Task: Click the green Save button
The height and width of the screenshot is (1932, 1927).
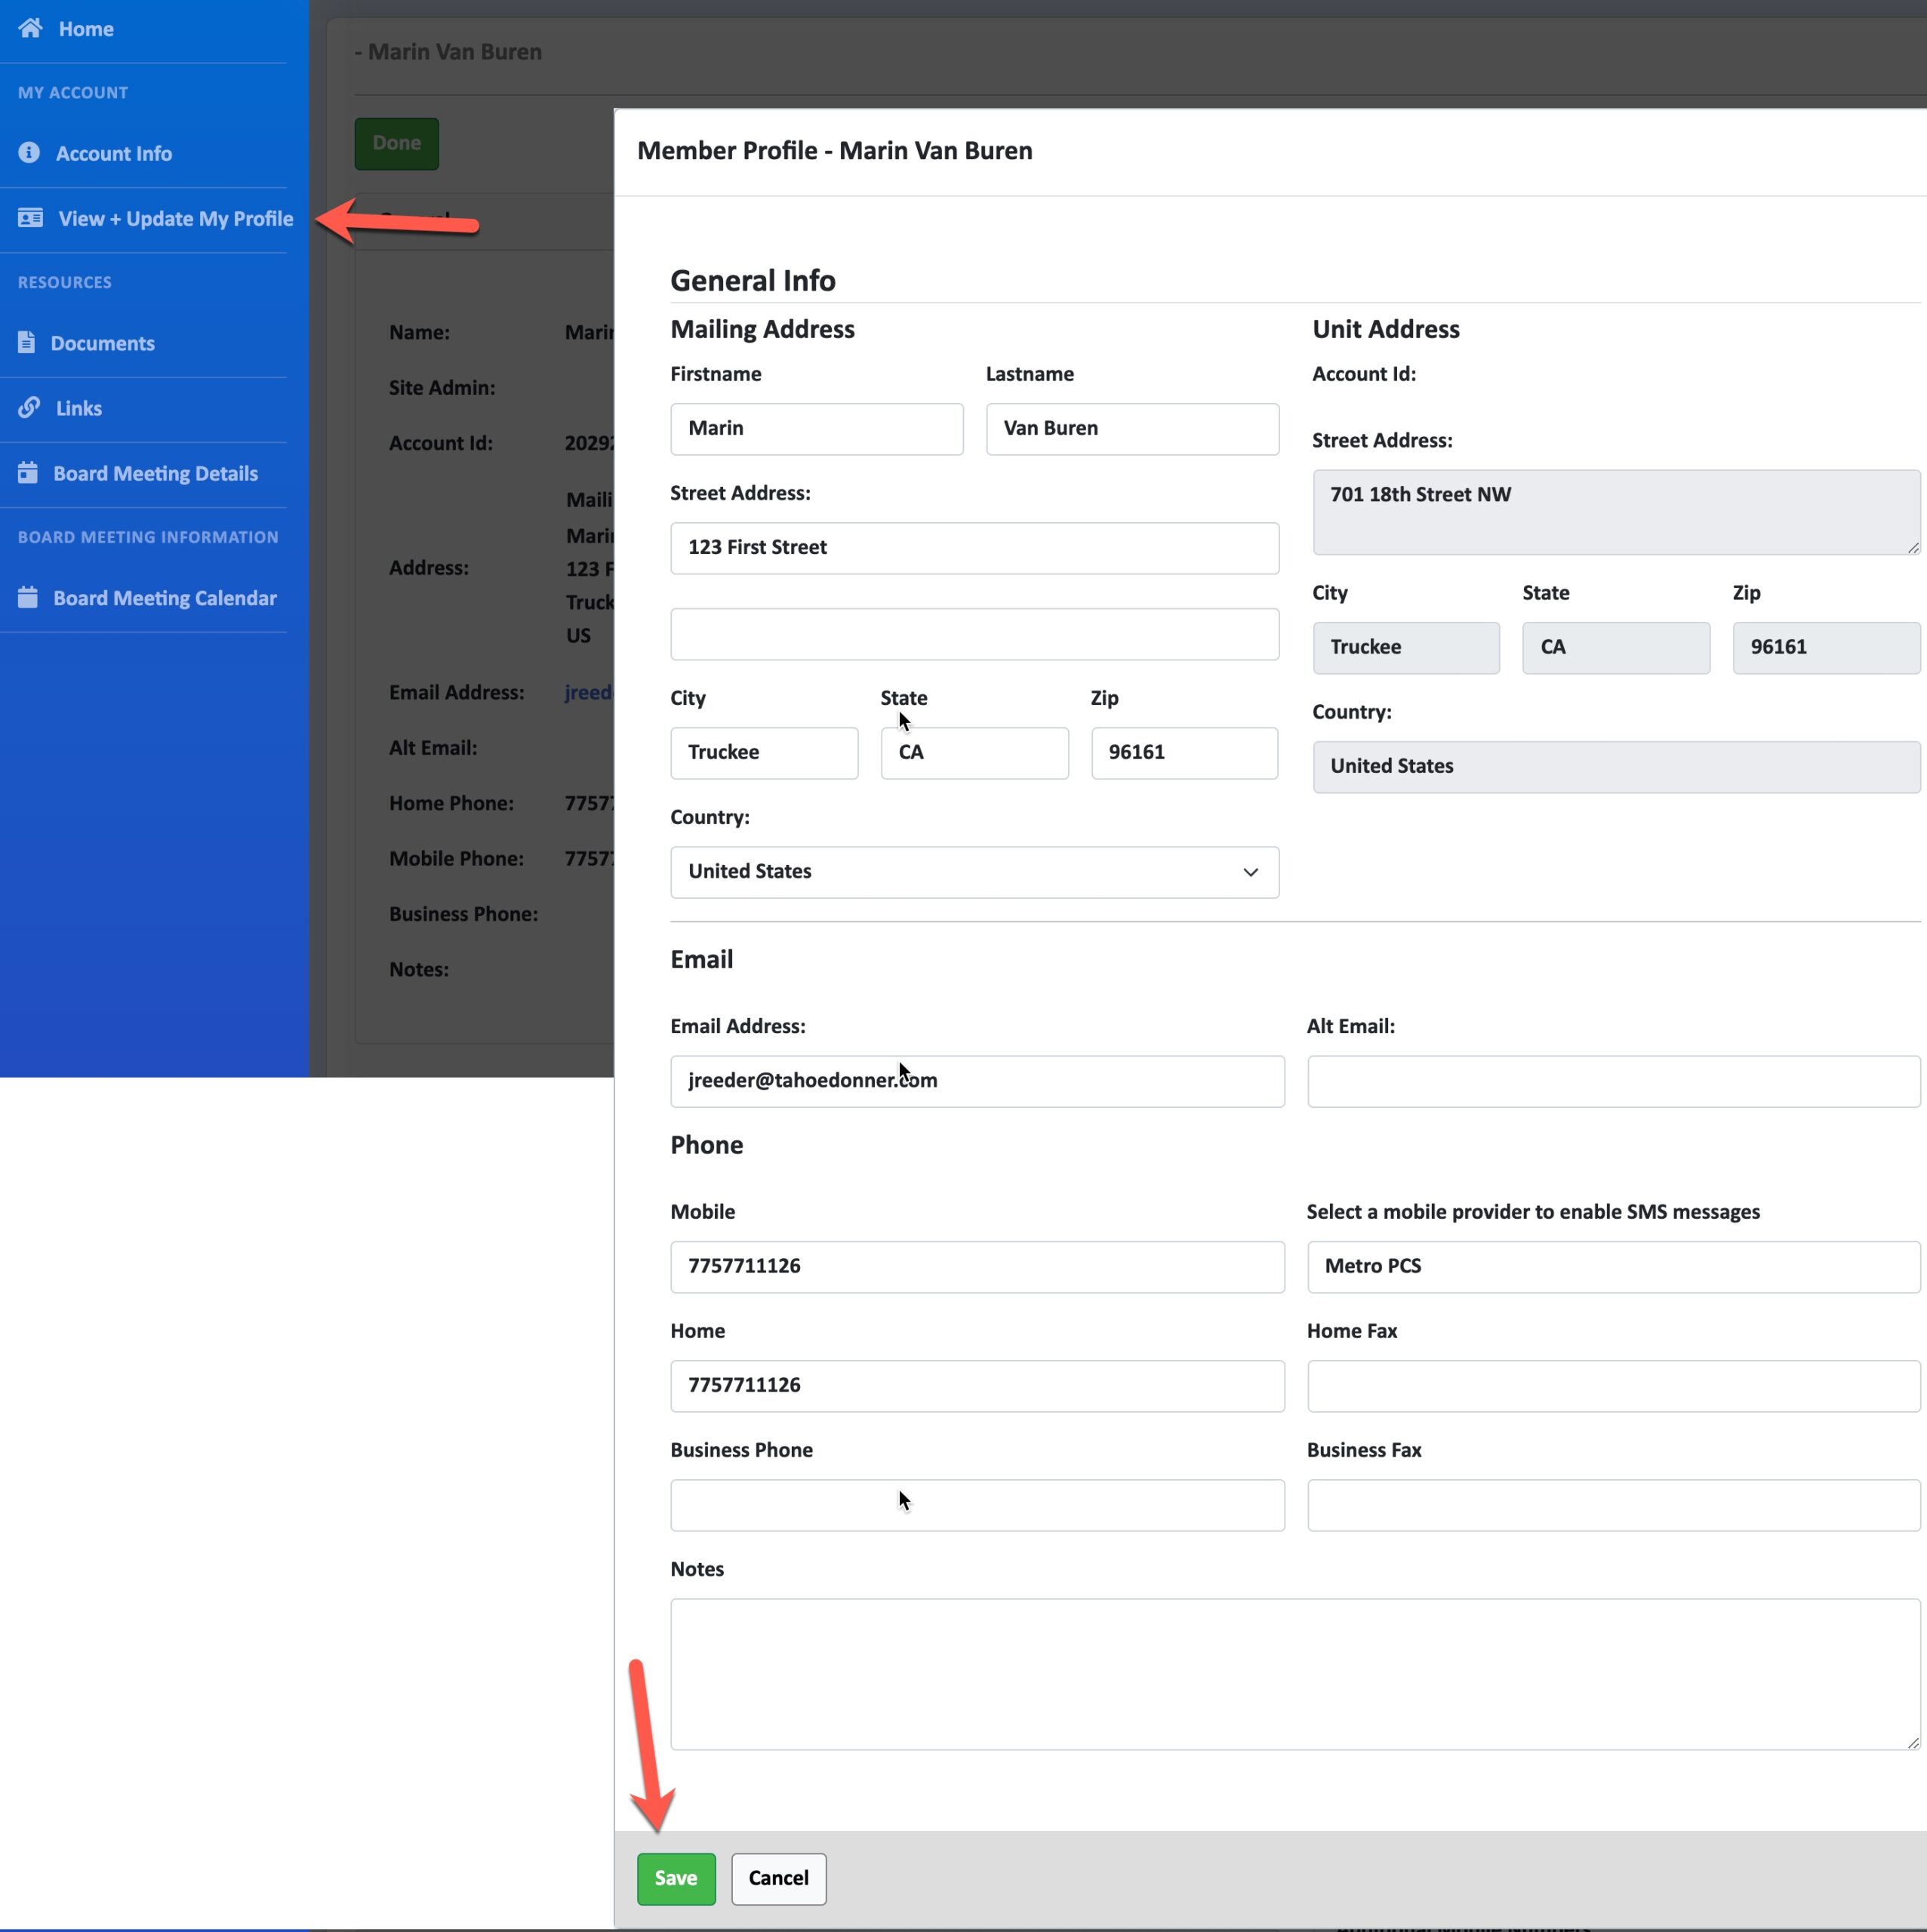Action: pos(676,1878)
